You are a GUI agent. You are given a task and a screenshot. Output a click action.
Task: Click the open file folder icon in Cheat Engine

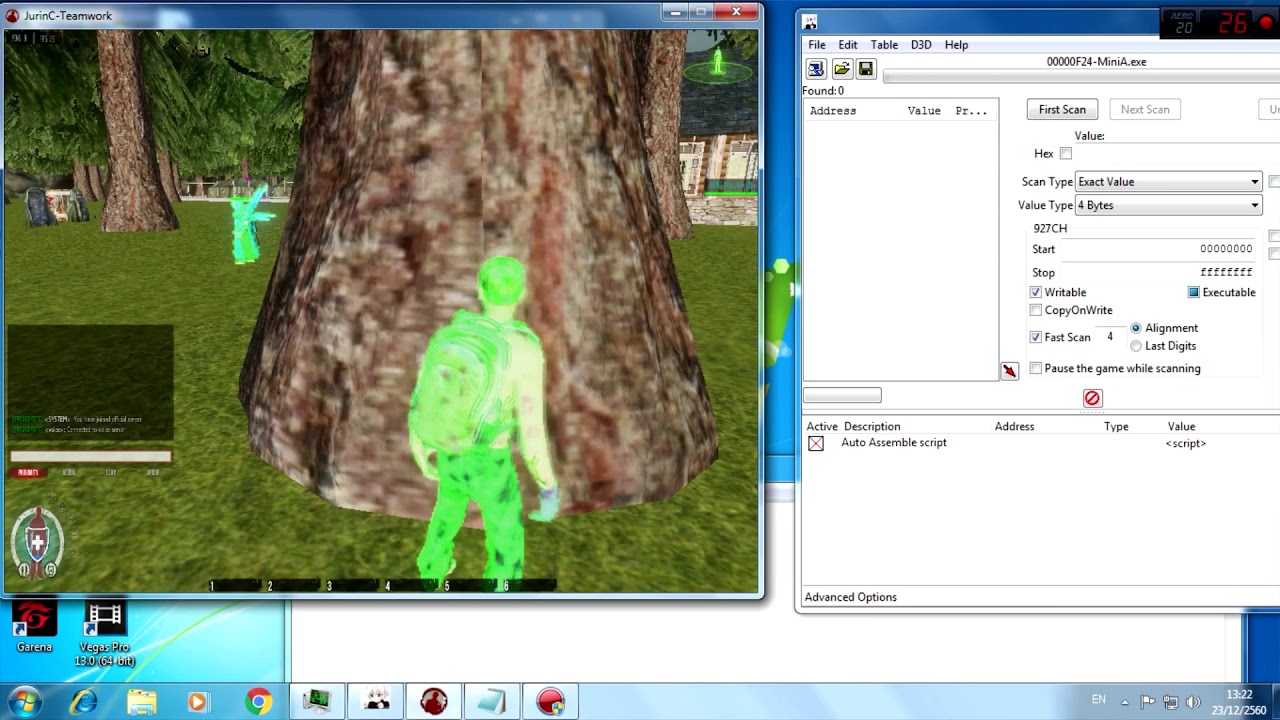click(x=841, y=69)
